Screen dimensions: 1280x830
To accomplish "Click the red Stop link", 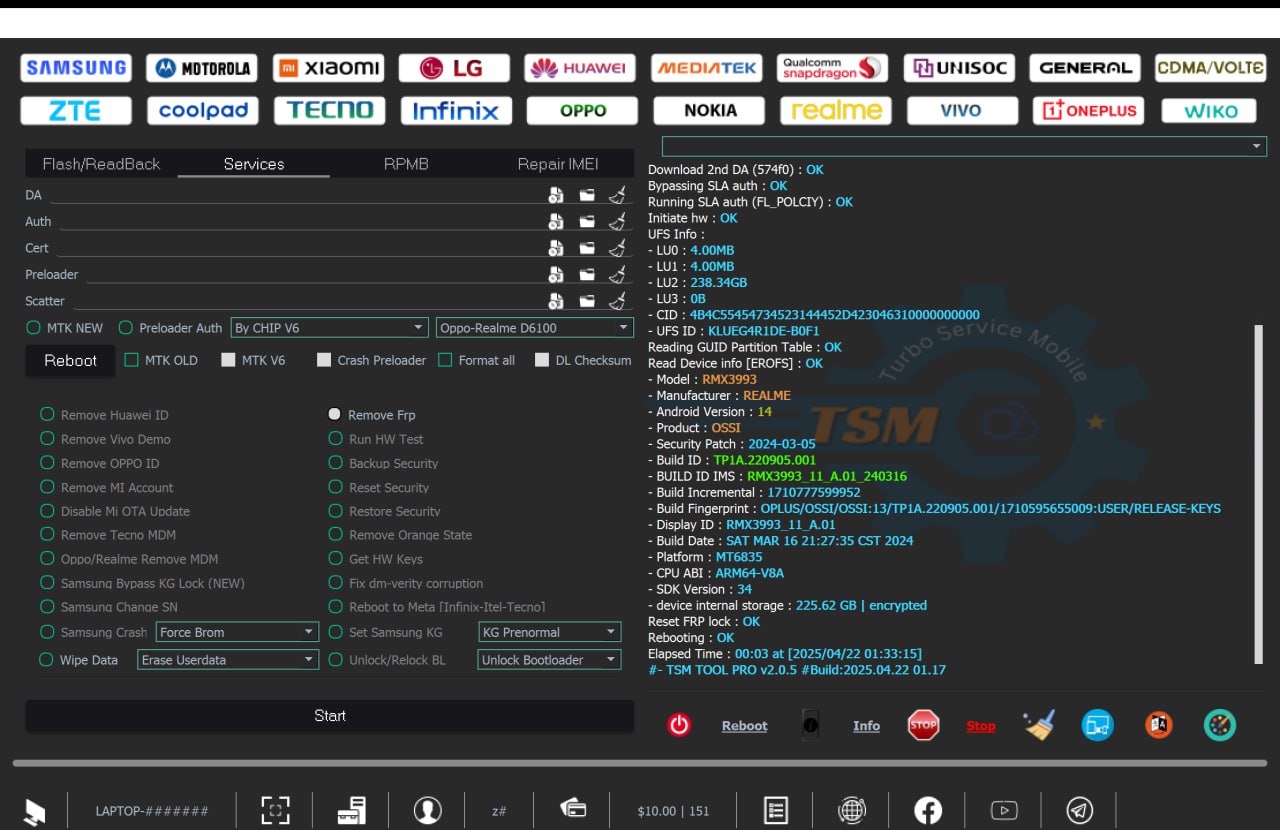I will pos(981,726).
